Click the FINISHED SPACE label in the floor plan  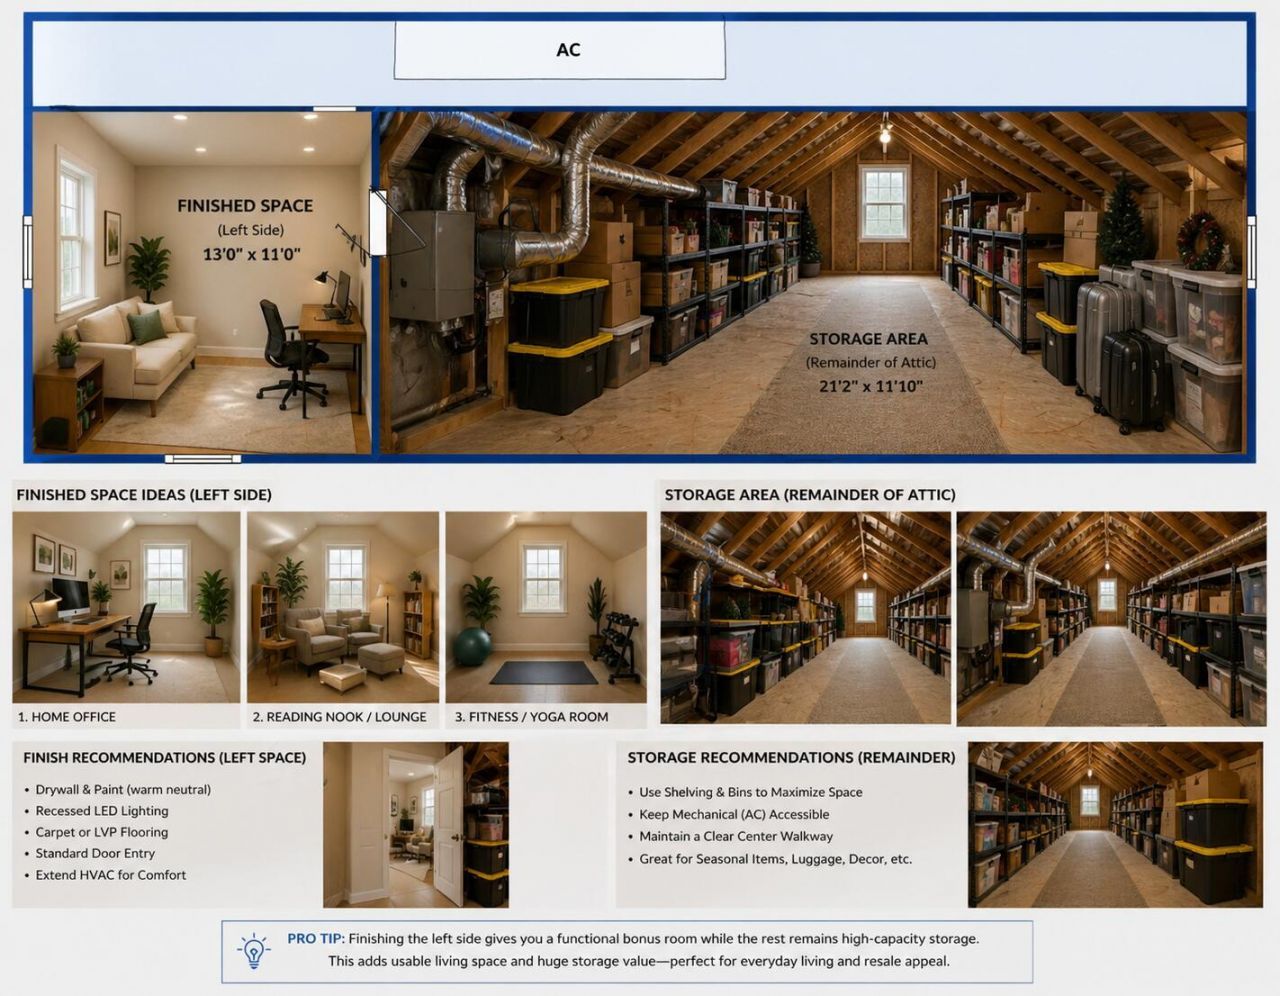[245, 206]
